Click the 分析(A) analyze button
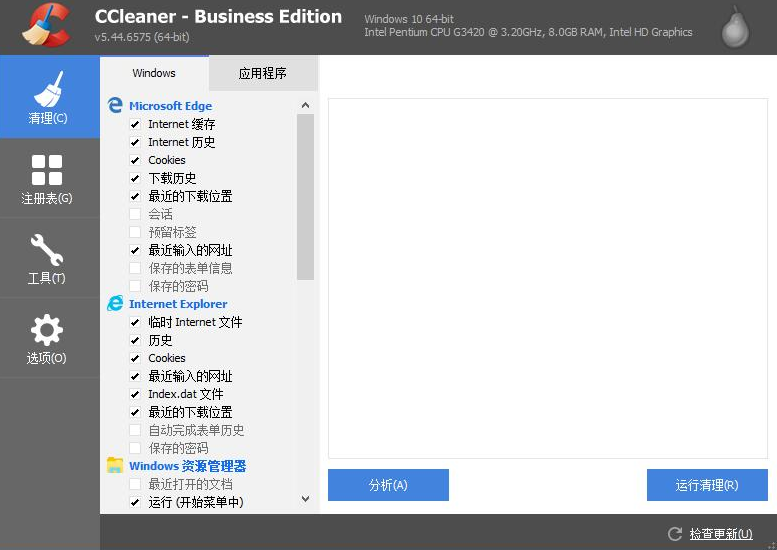Image resolution: width=777 pixels, height=550 pixels. (x=388, y=485)
